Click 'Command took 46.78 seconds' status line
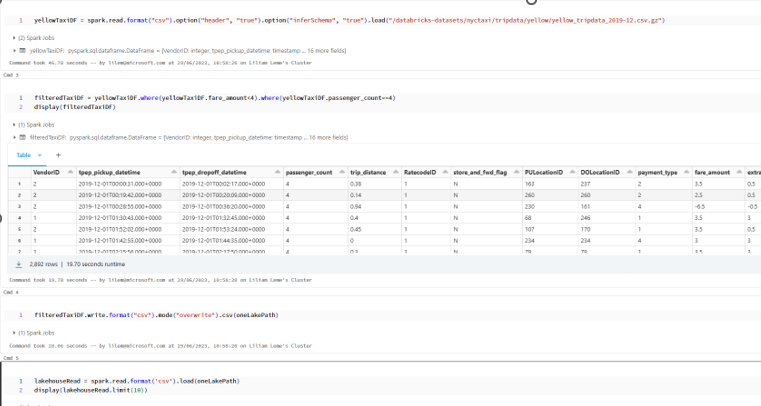The image size is (761, 406). (x=160, y=63)
